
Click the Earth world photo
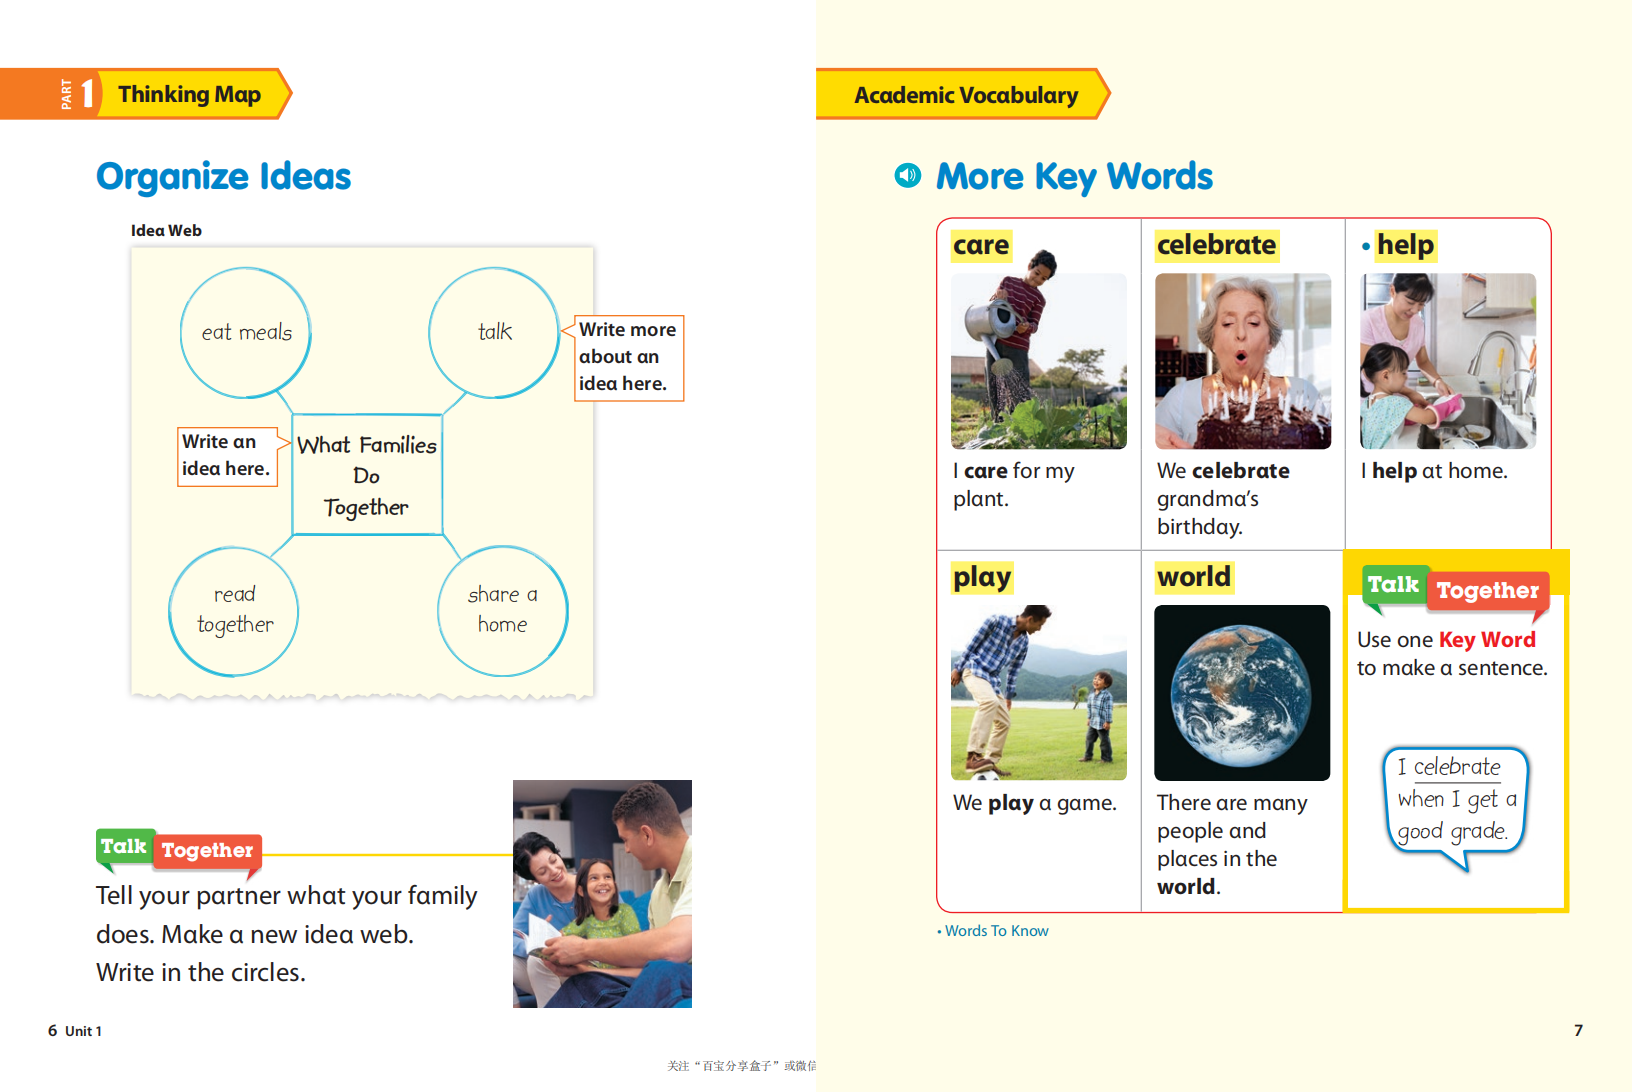[x=1242, y=692]
